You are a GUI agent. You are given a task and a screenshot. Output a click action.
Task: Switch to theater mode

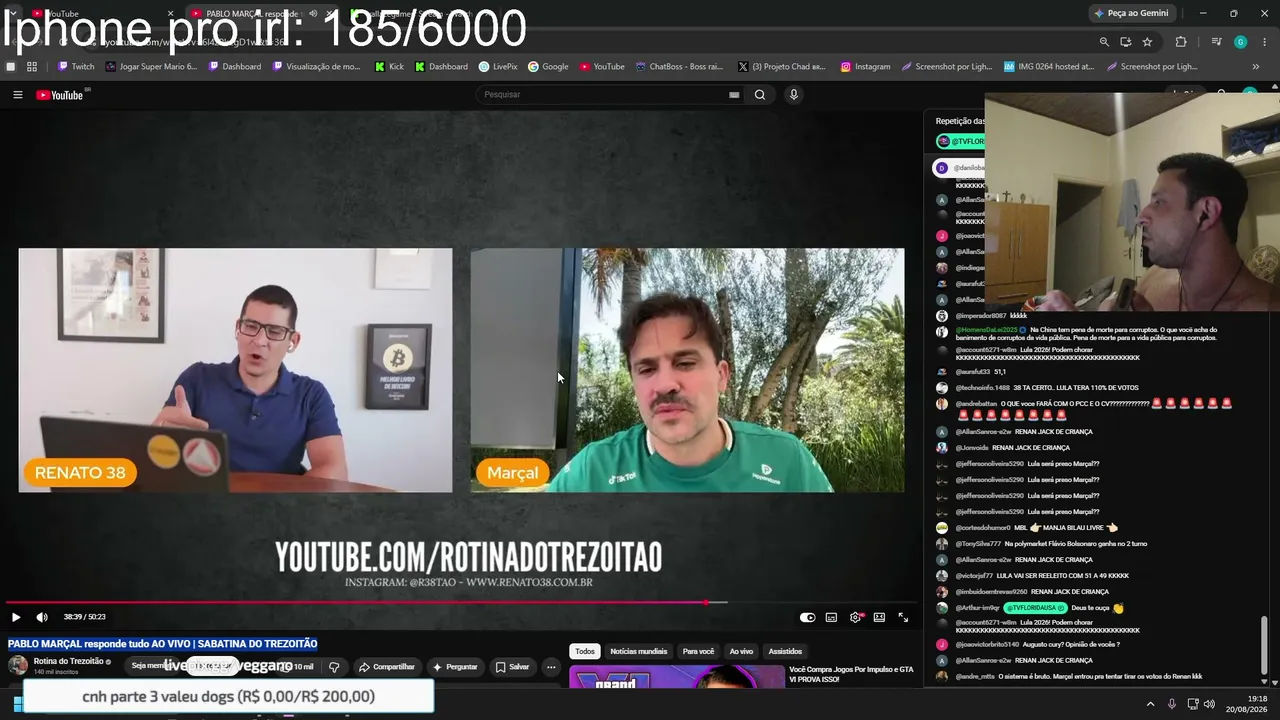point(879,617)
